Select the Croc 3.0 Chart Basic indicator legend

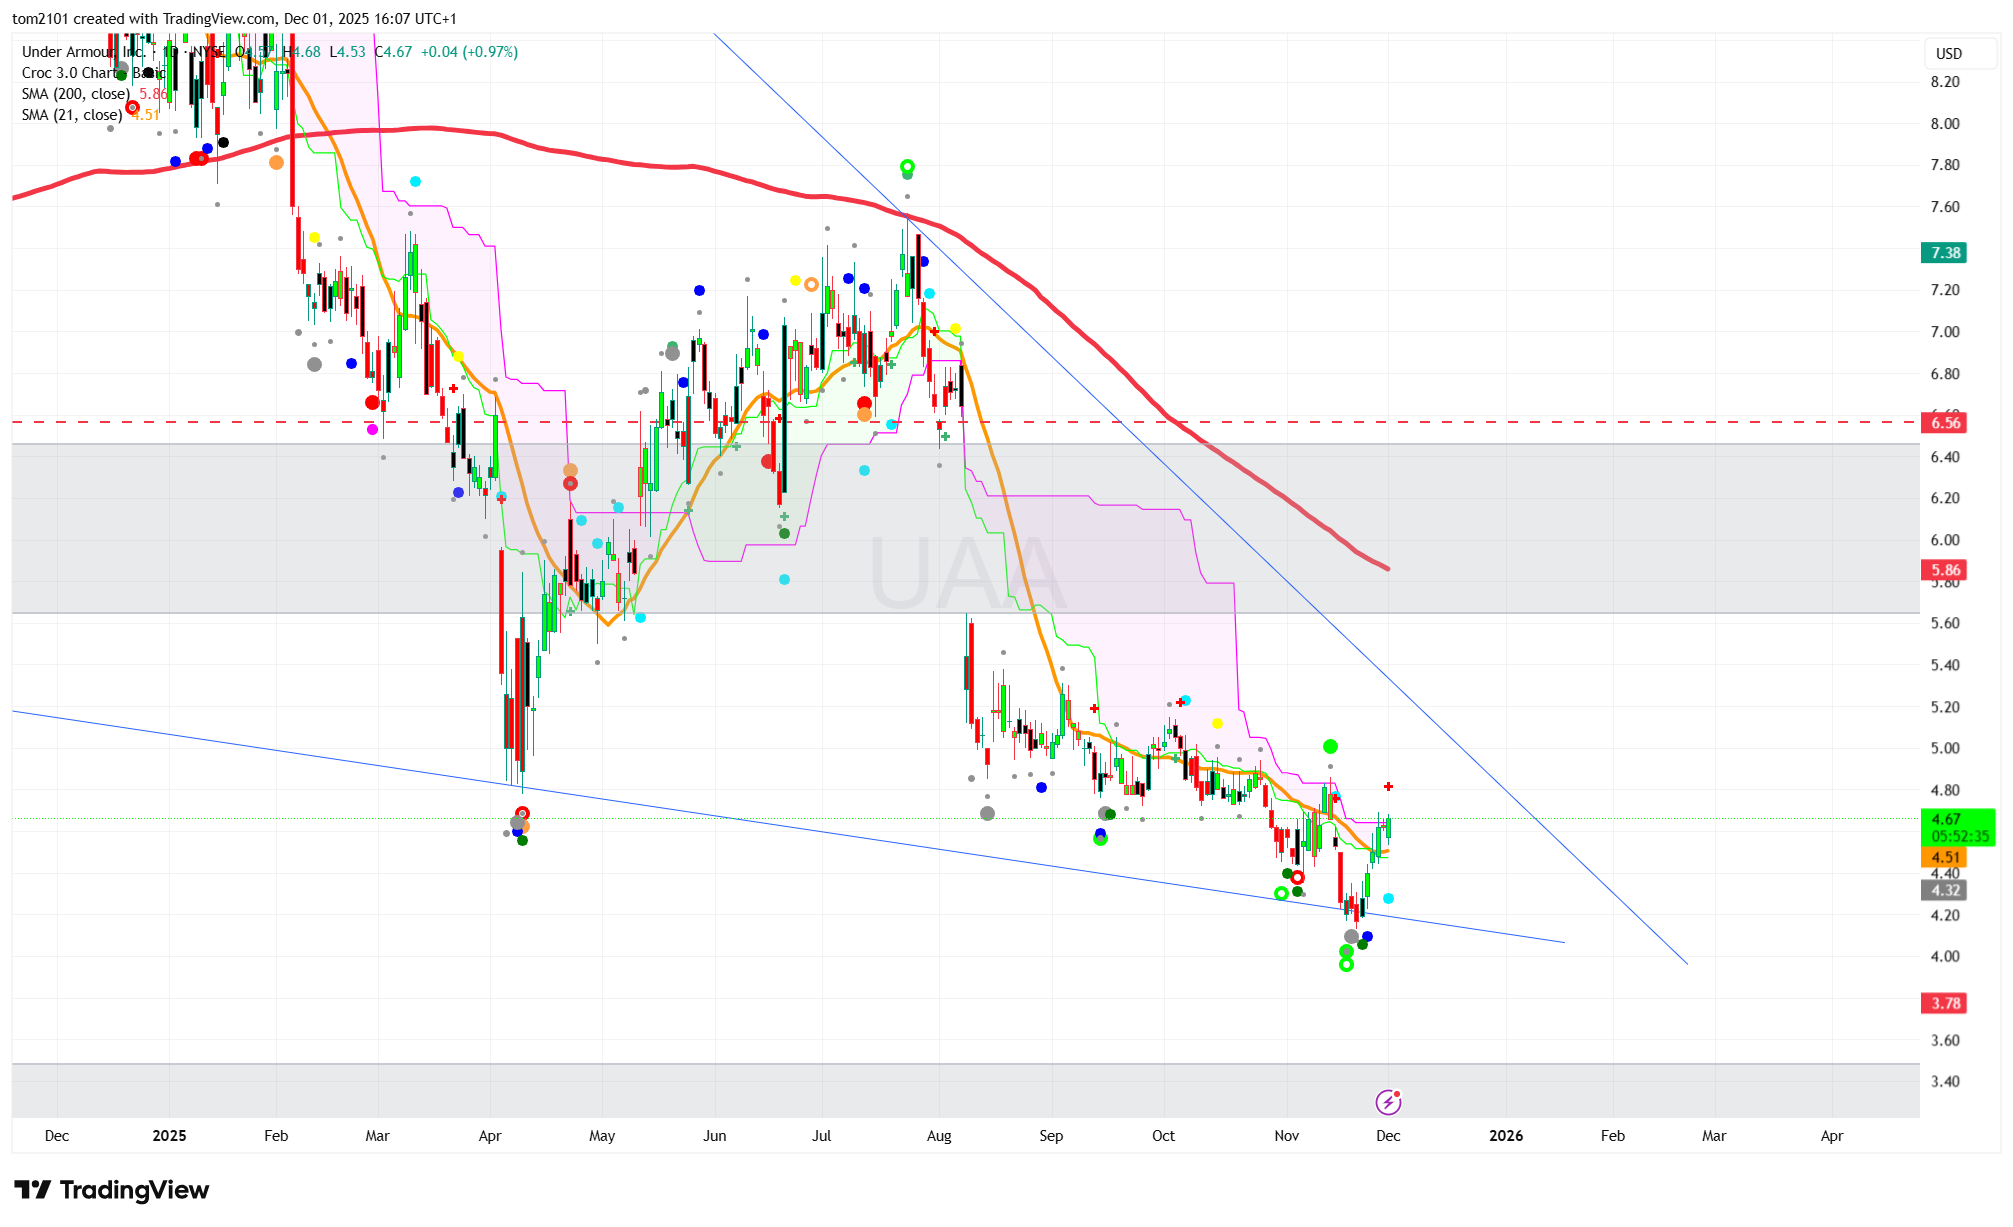point(70,73)
